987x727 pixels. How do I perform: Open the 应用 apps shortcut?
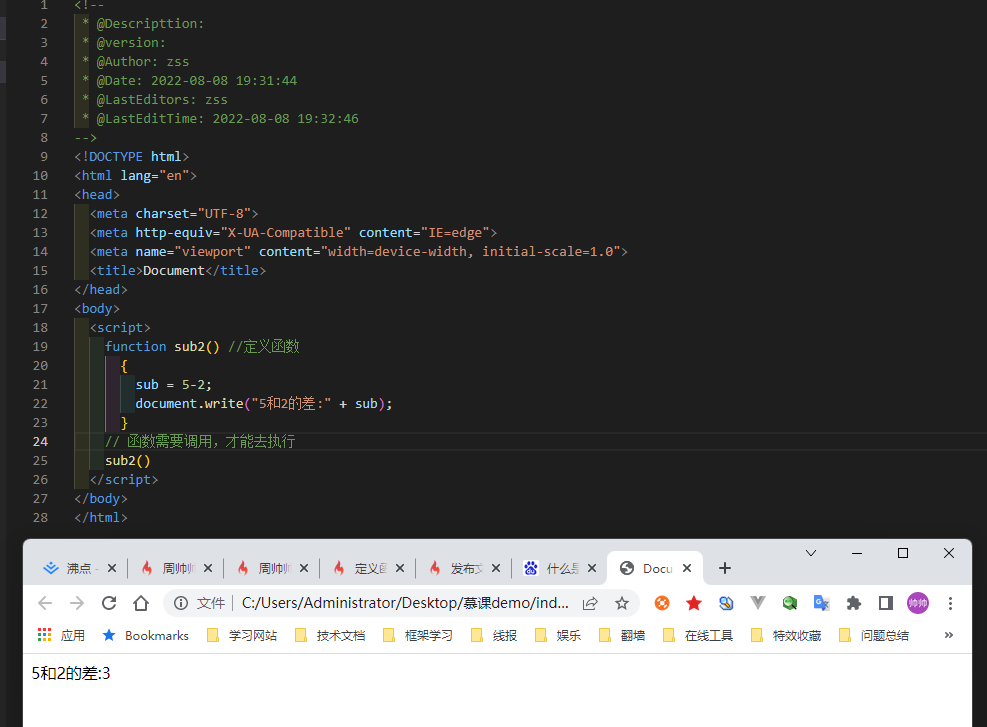[61, 635]
